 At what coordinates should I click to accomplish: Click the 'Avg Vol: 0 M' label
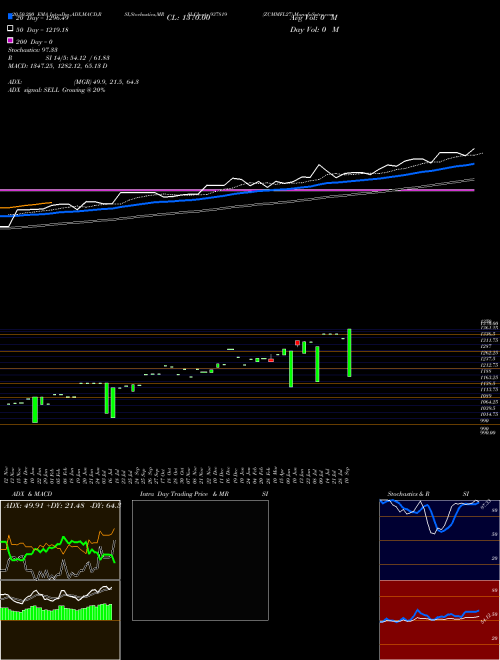(314, 18)
